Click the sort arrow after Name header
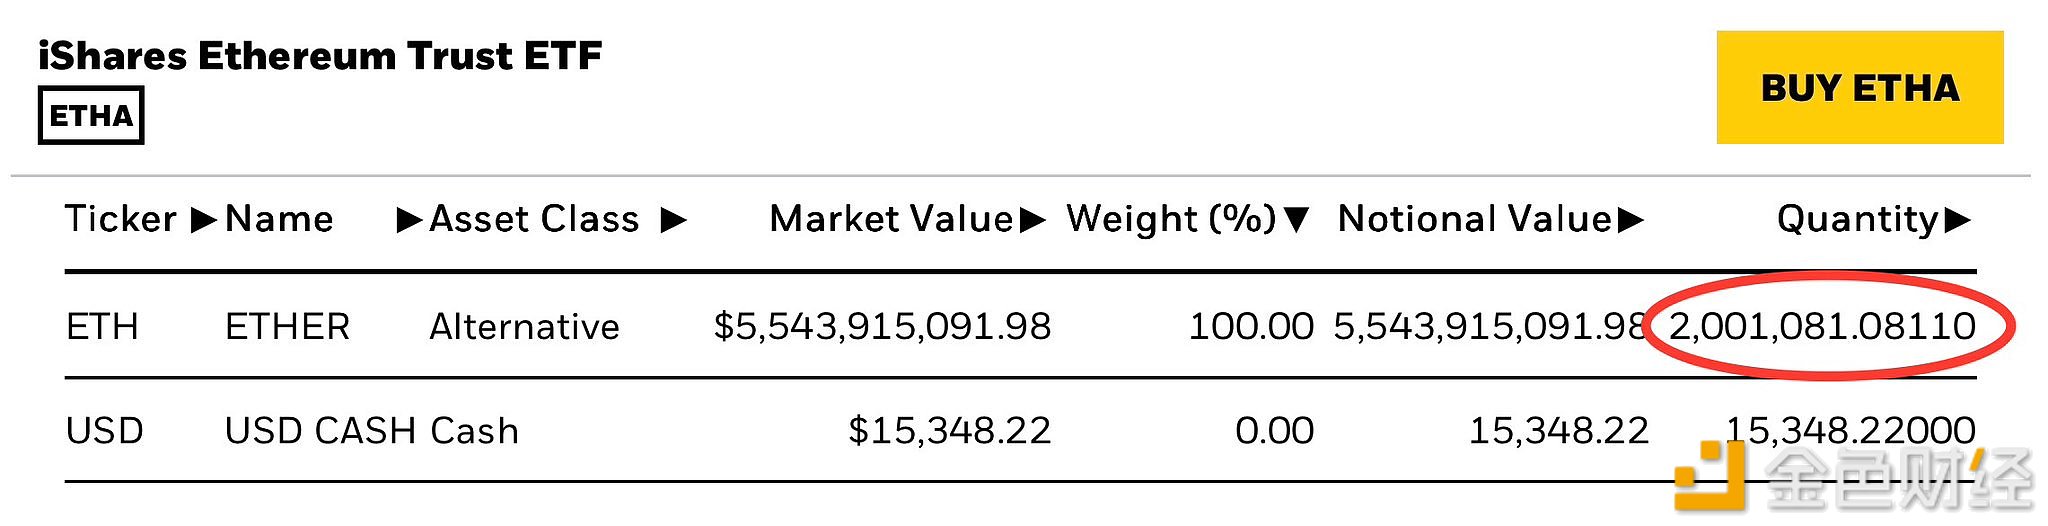The image size is (2048, 526). [x=409, y=219]
